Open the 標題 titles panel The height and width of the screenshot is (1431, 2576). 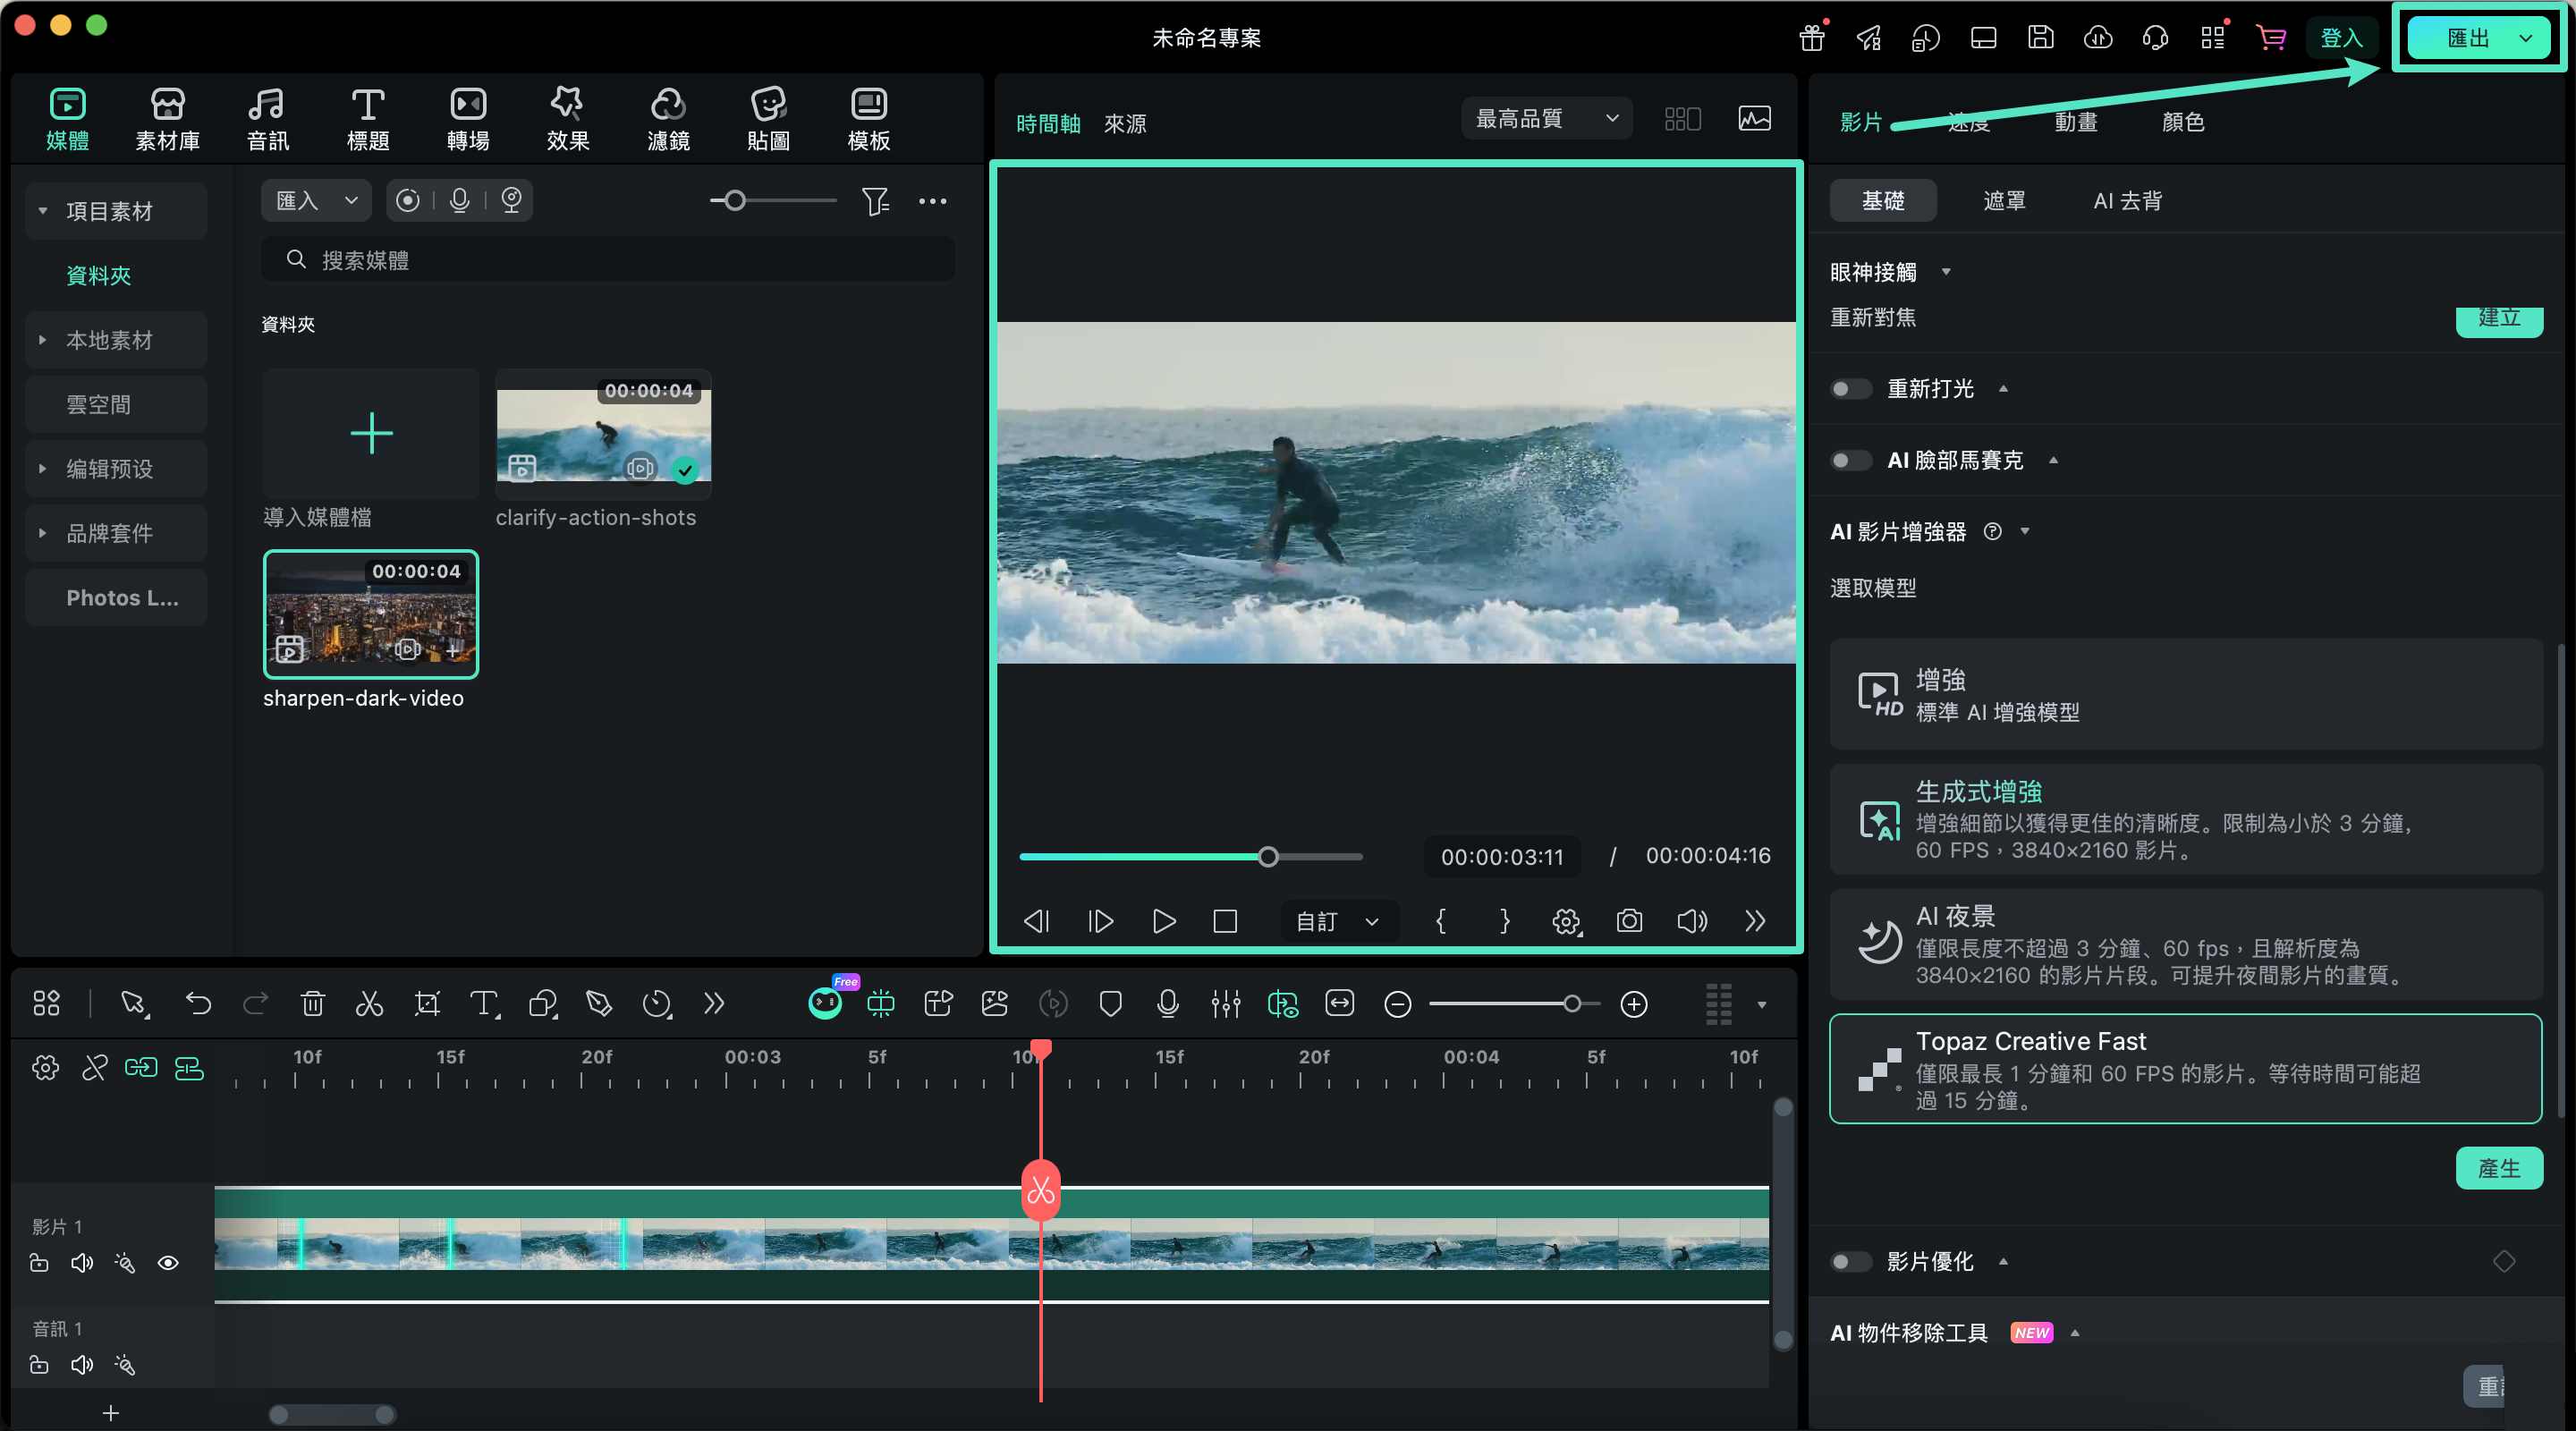point(367,118)
